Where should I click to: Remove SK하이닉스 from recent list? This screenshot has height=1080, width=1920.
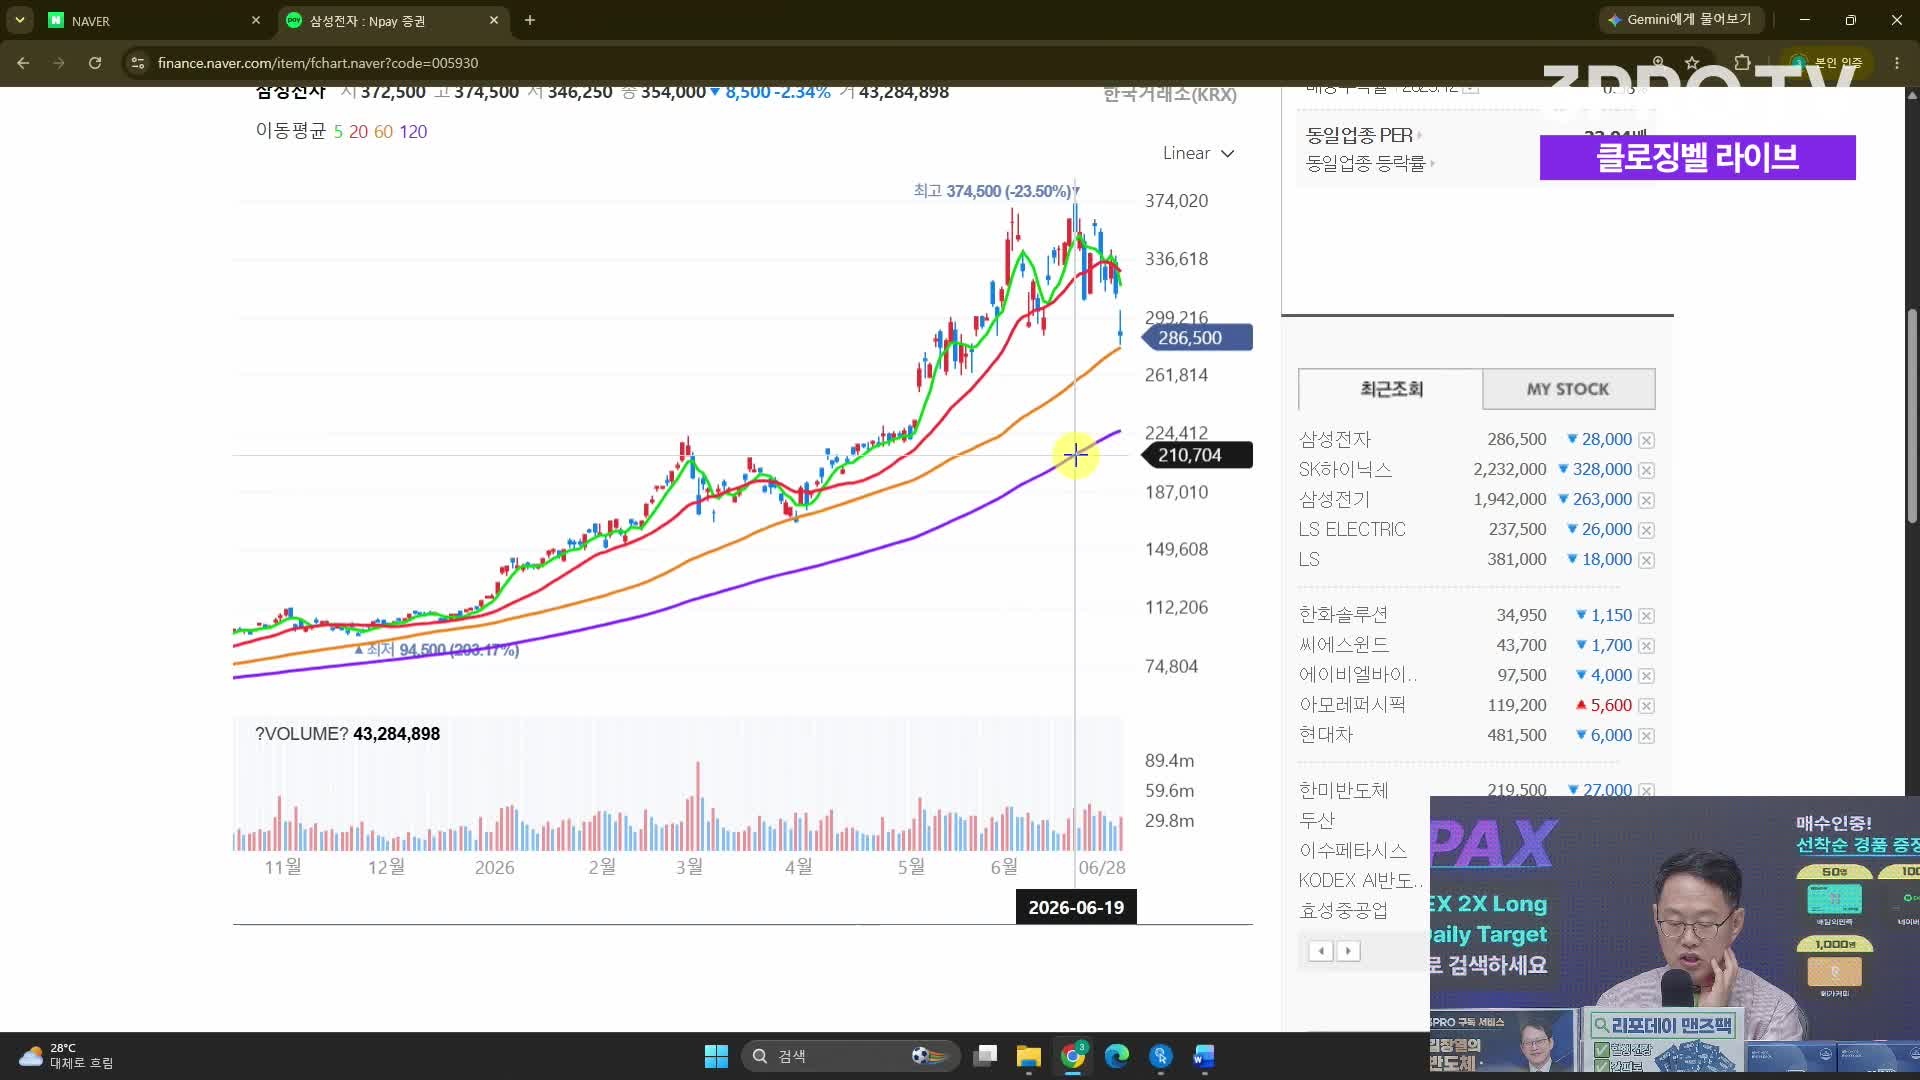click(x=1646, y=470)
